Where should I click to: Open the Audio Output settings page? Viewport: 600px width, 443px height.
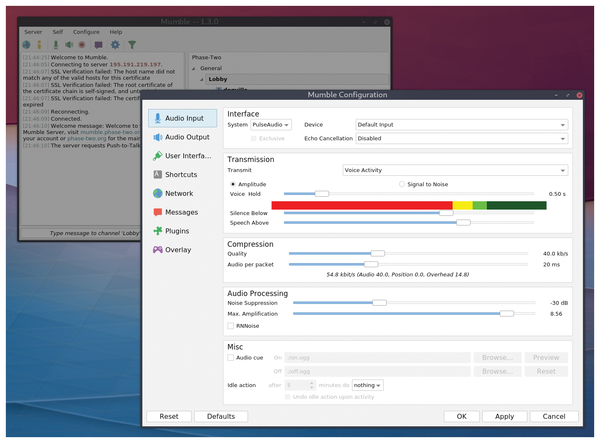[x=183, y=137]
